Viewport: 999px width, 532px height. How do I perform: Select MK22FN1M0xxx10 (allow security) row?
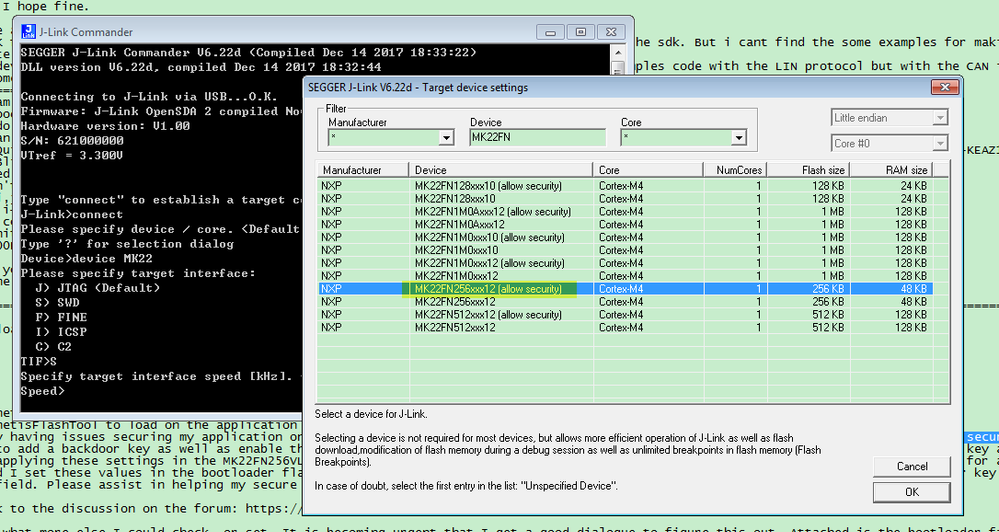625,238
